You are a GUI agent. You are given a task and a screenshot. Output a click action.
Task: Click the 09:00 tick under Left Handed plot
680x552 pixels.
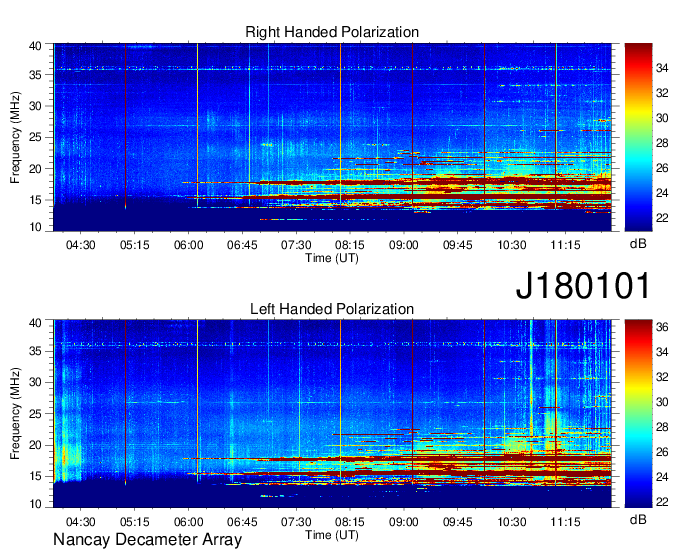tap(403, 522)
